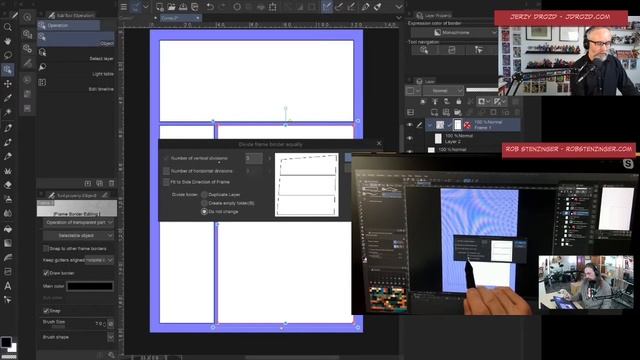
Task: Click the layer opacity slider
Action: pyautogui.click(x=482, y=90)
